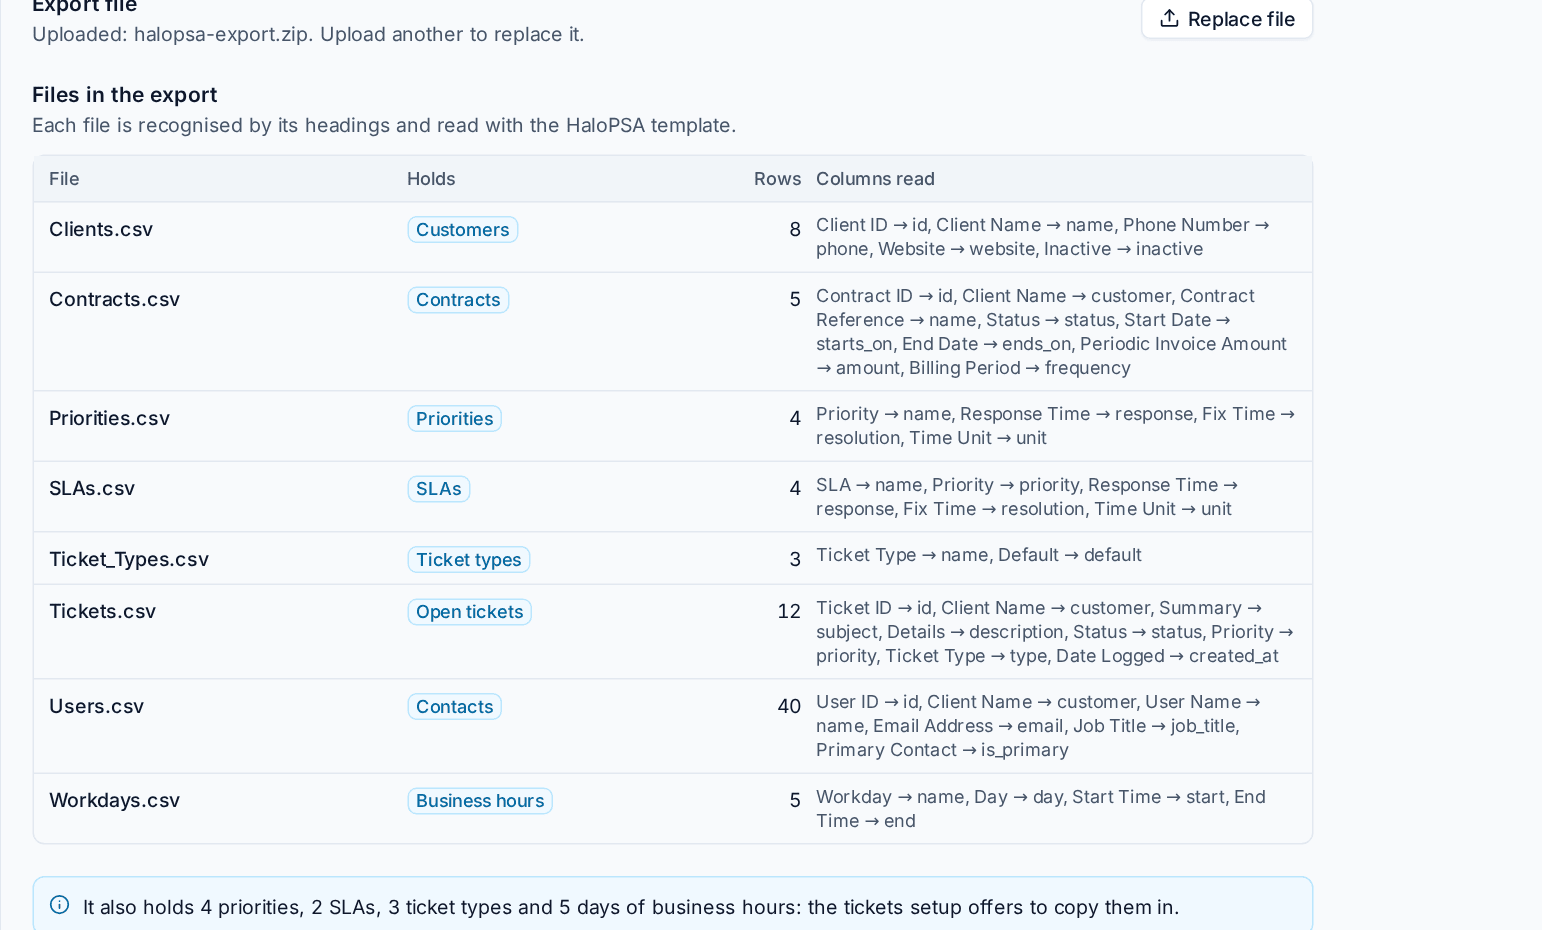The width and height of the screenshot is (1542, 930).
Task: Click the Tickets.csv file name
Action: (102, 612)
